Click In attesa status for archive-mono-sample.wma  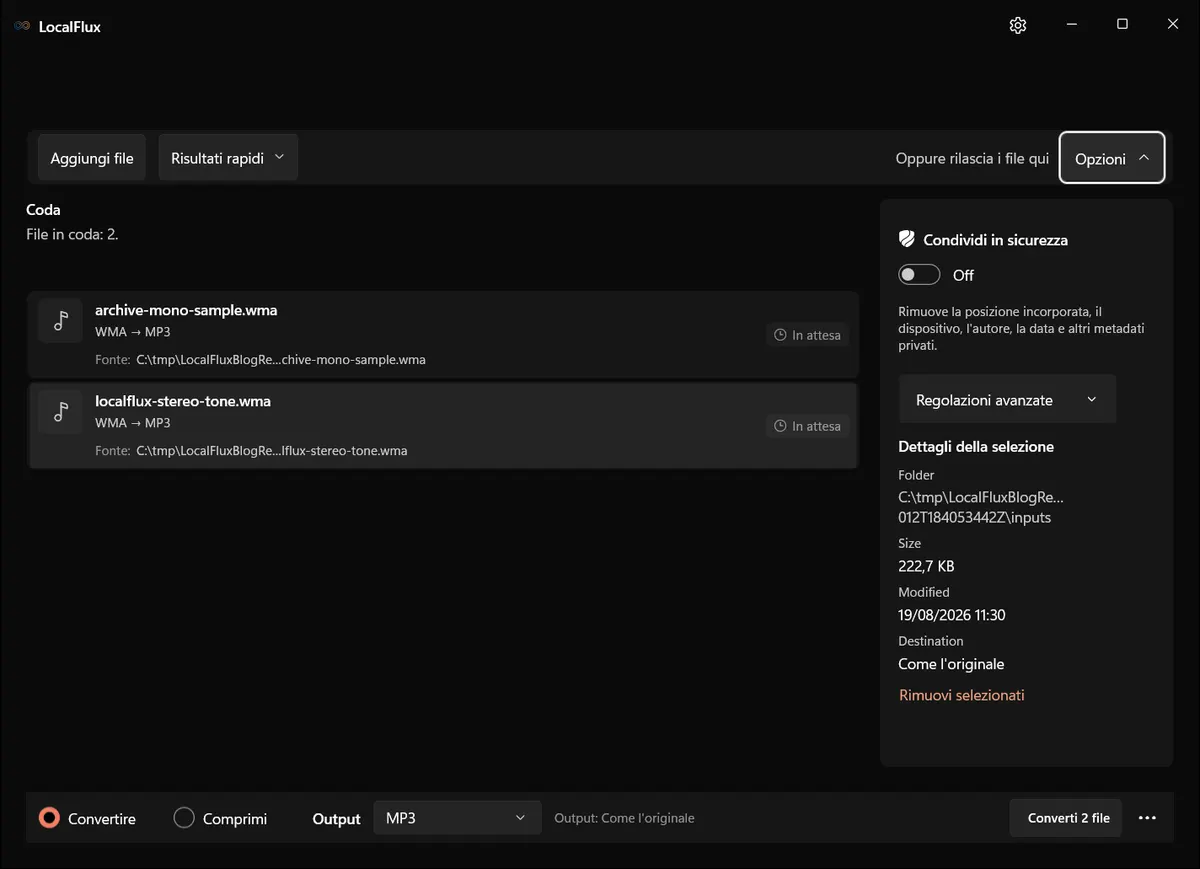(x=808, y=335)
